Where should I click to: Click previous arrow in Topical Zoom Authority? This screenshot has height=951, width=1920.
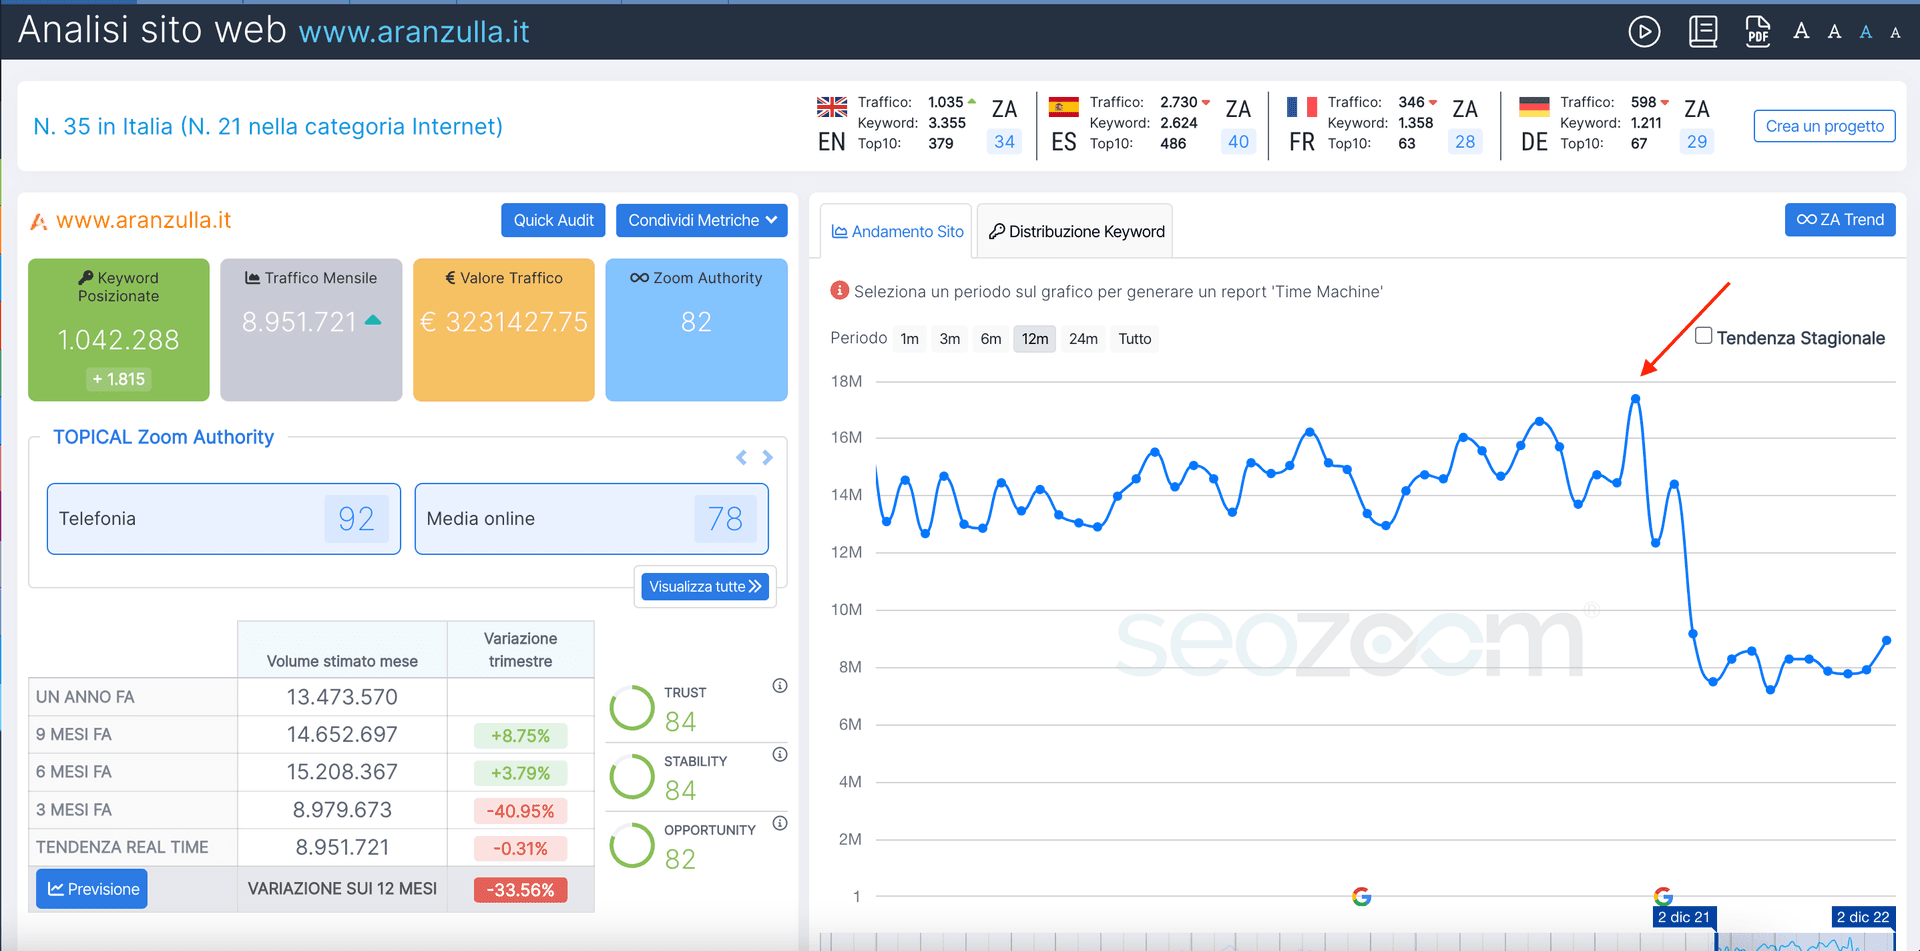click(x=741, y=457)
